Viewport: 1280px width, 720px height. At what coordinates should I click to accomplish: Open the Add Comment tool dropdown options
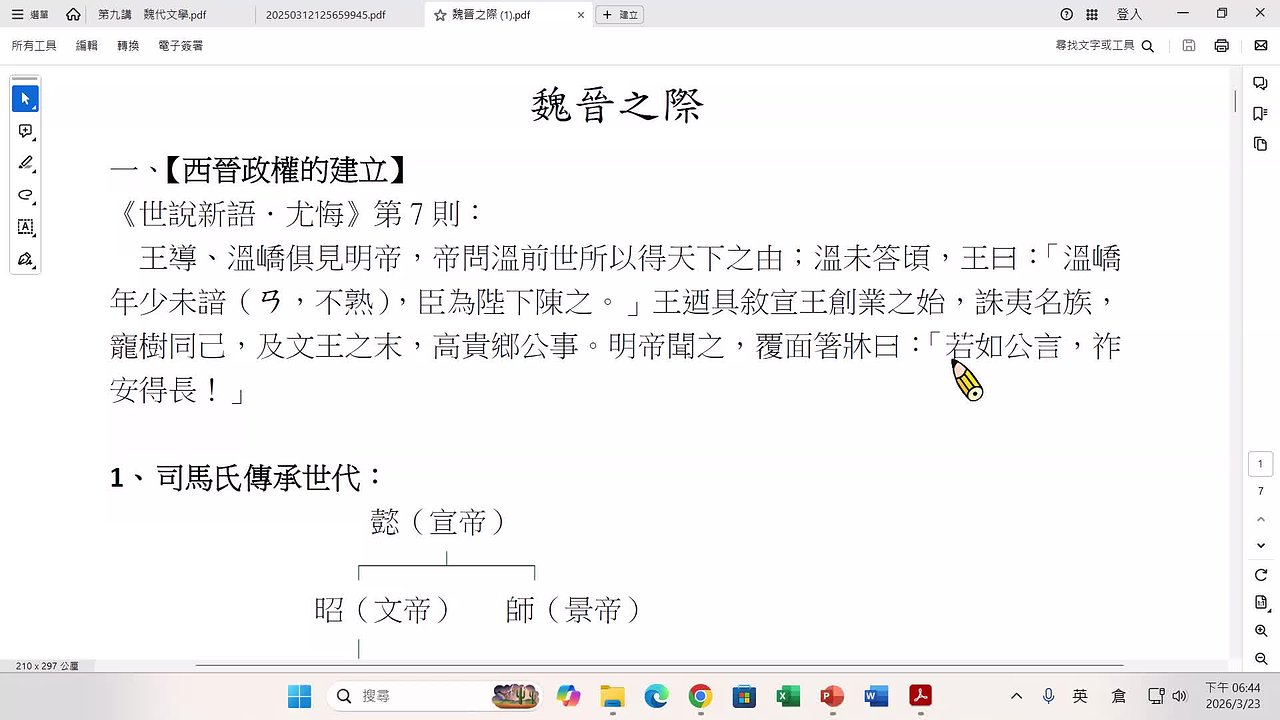(x=36, y=140)
